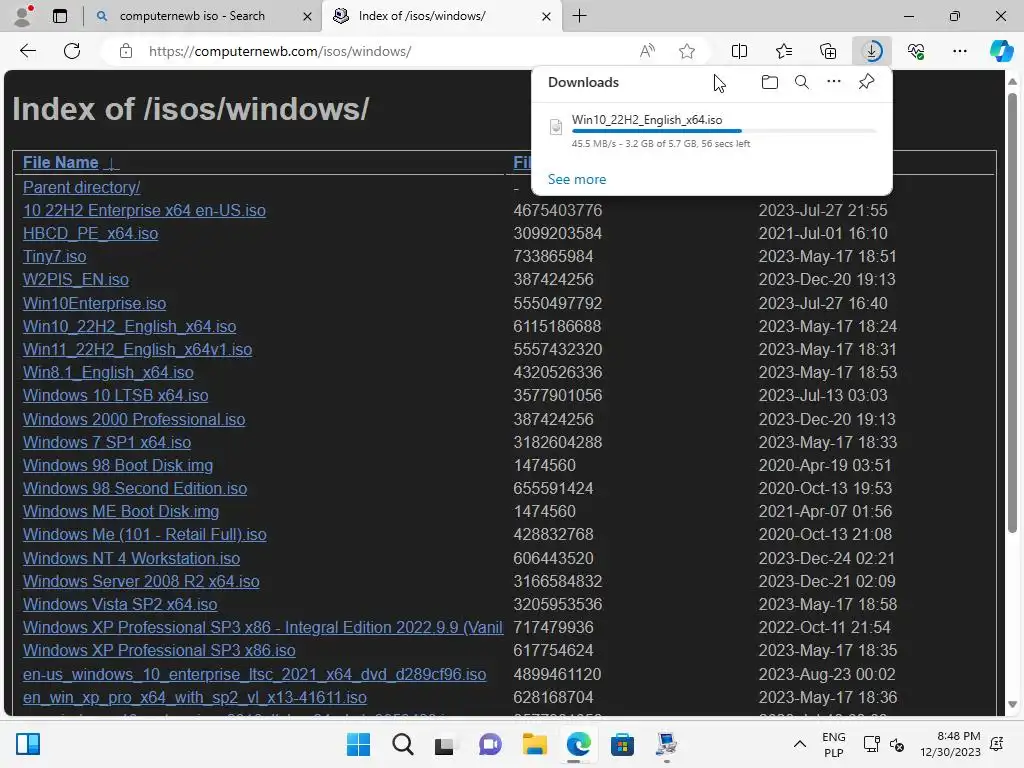Download 10 22H2 Enterprise x64 en-US.iso
Viewport: 1024px width, 768px height.
144,210
